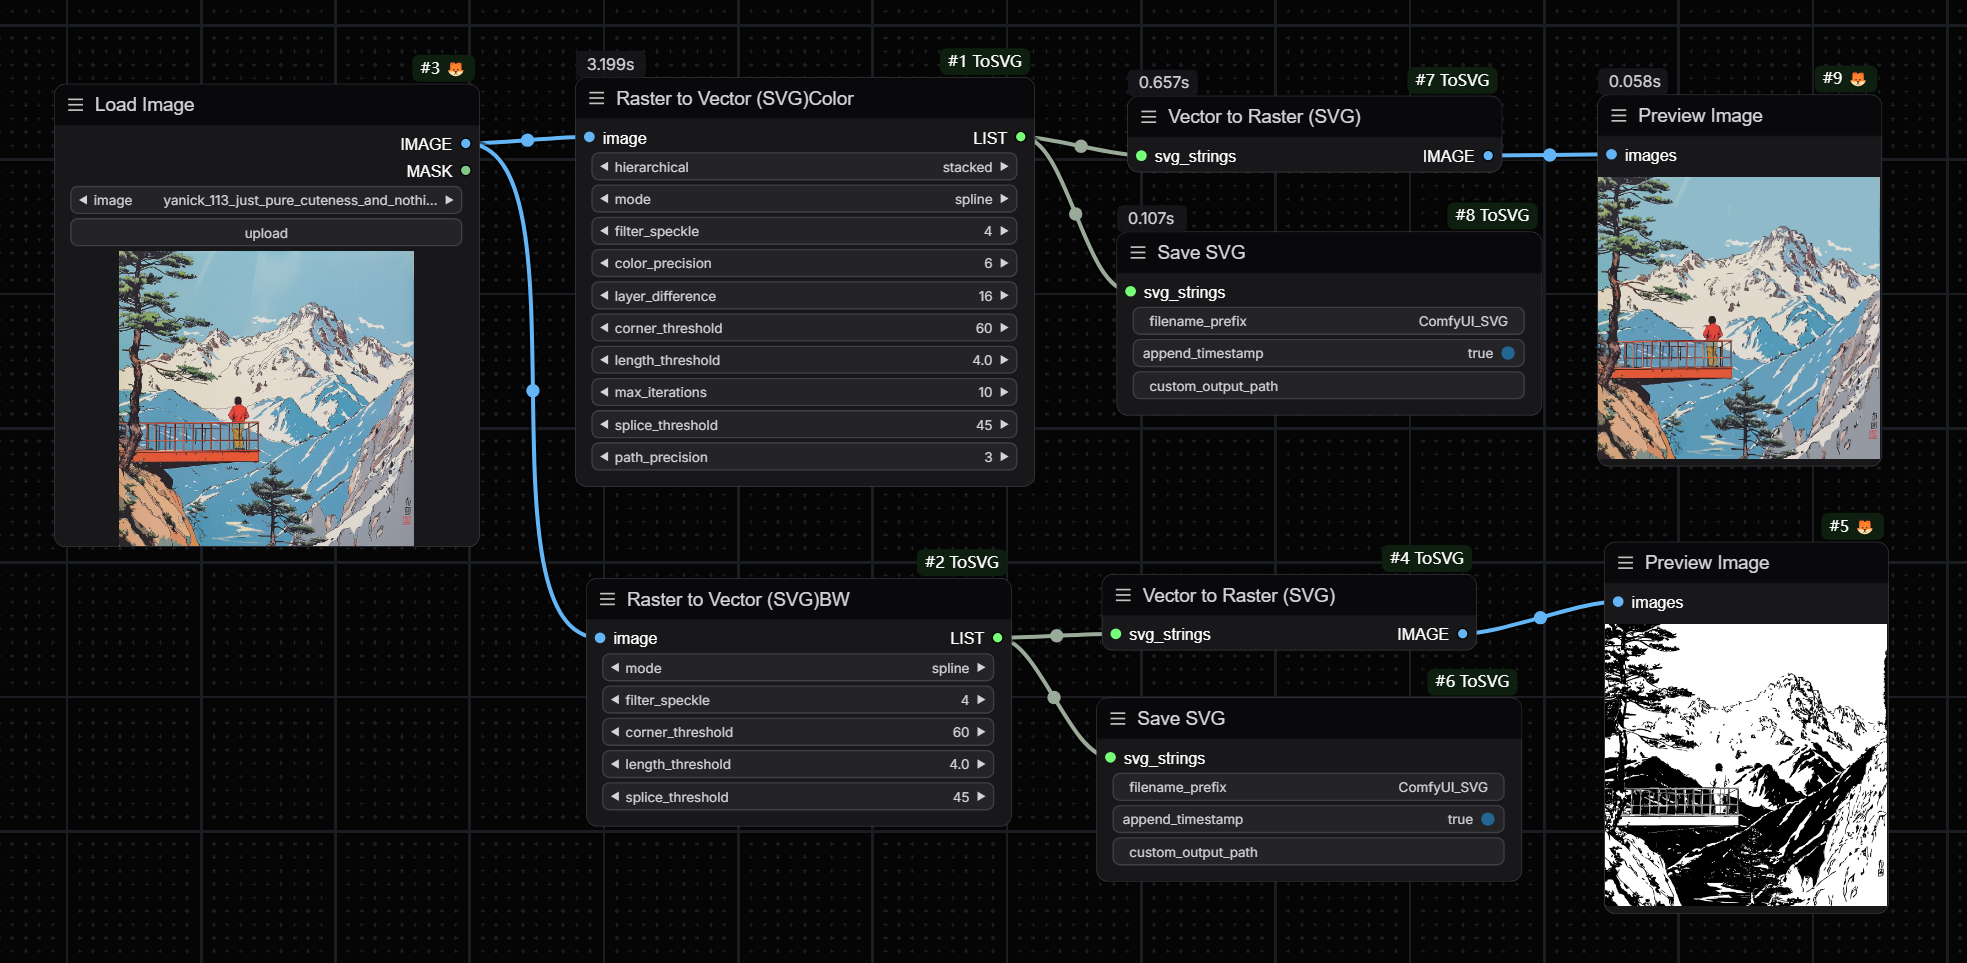This screenshot has width=1967, height=963.
Task: Decrease corner_threshold in SVG Color node
Action: pyautogui.click(x=604, y=328)
